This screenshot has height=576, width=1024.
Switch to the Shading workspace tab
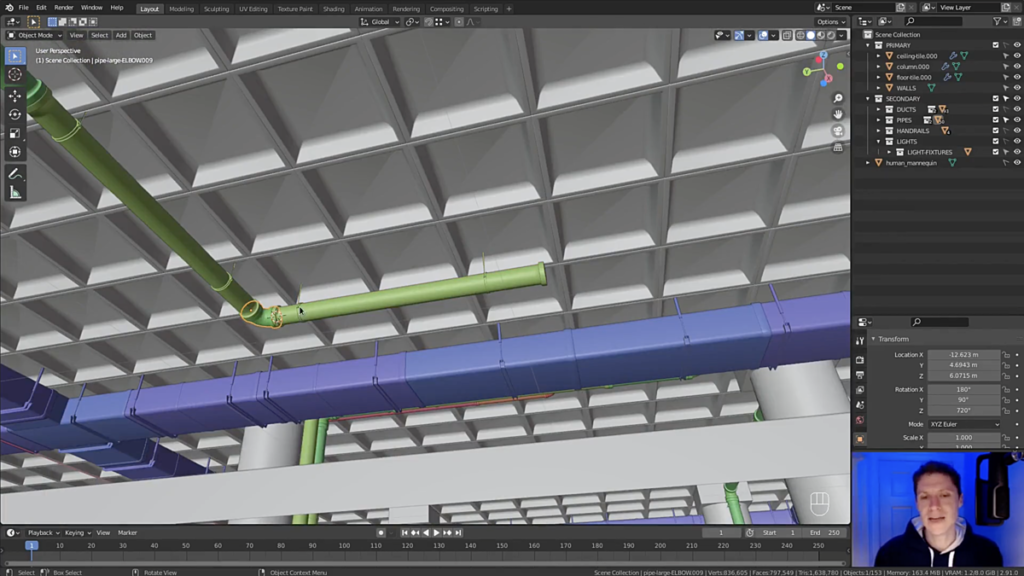333,9
